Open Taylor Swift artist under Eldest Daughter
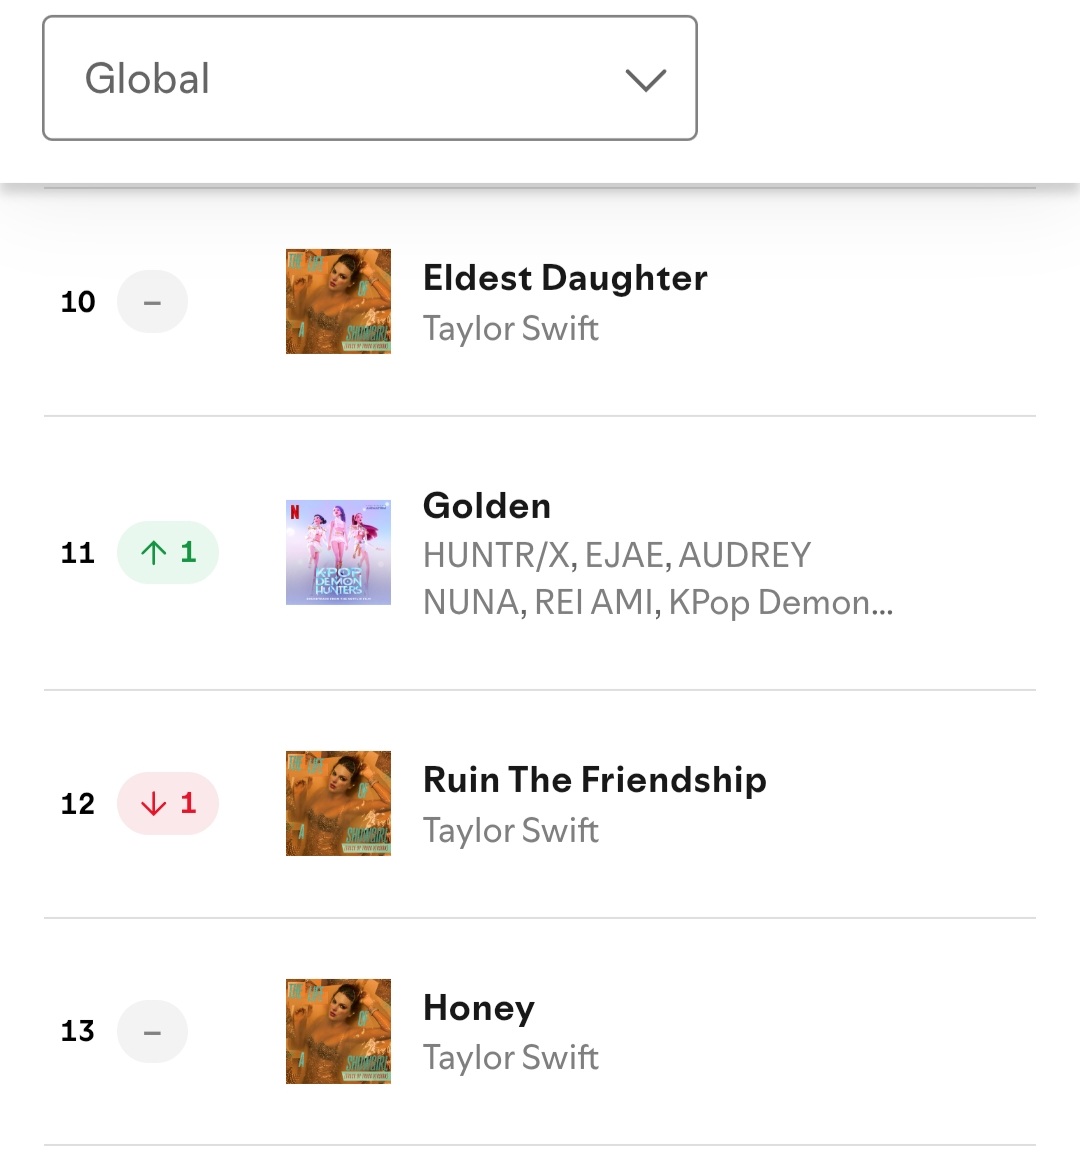Image resolution: width=1080 pixels, height=1156 pixels. pos(511,328)
